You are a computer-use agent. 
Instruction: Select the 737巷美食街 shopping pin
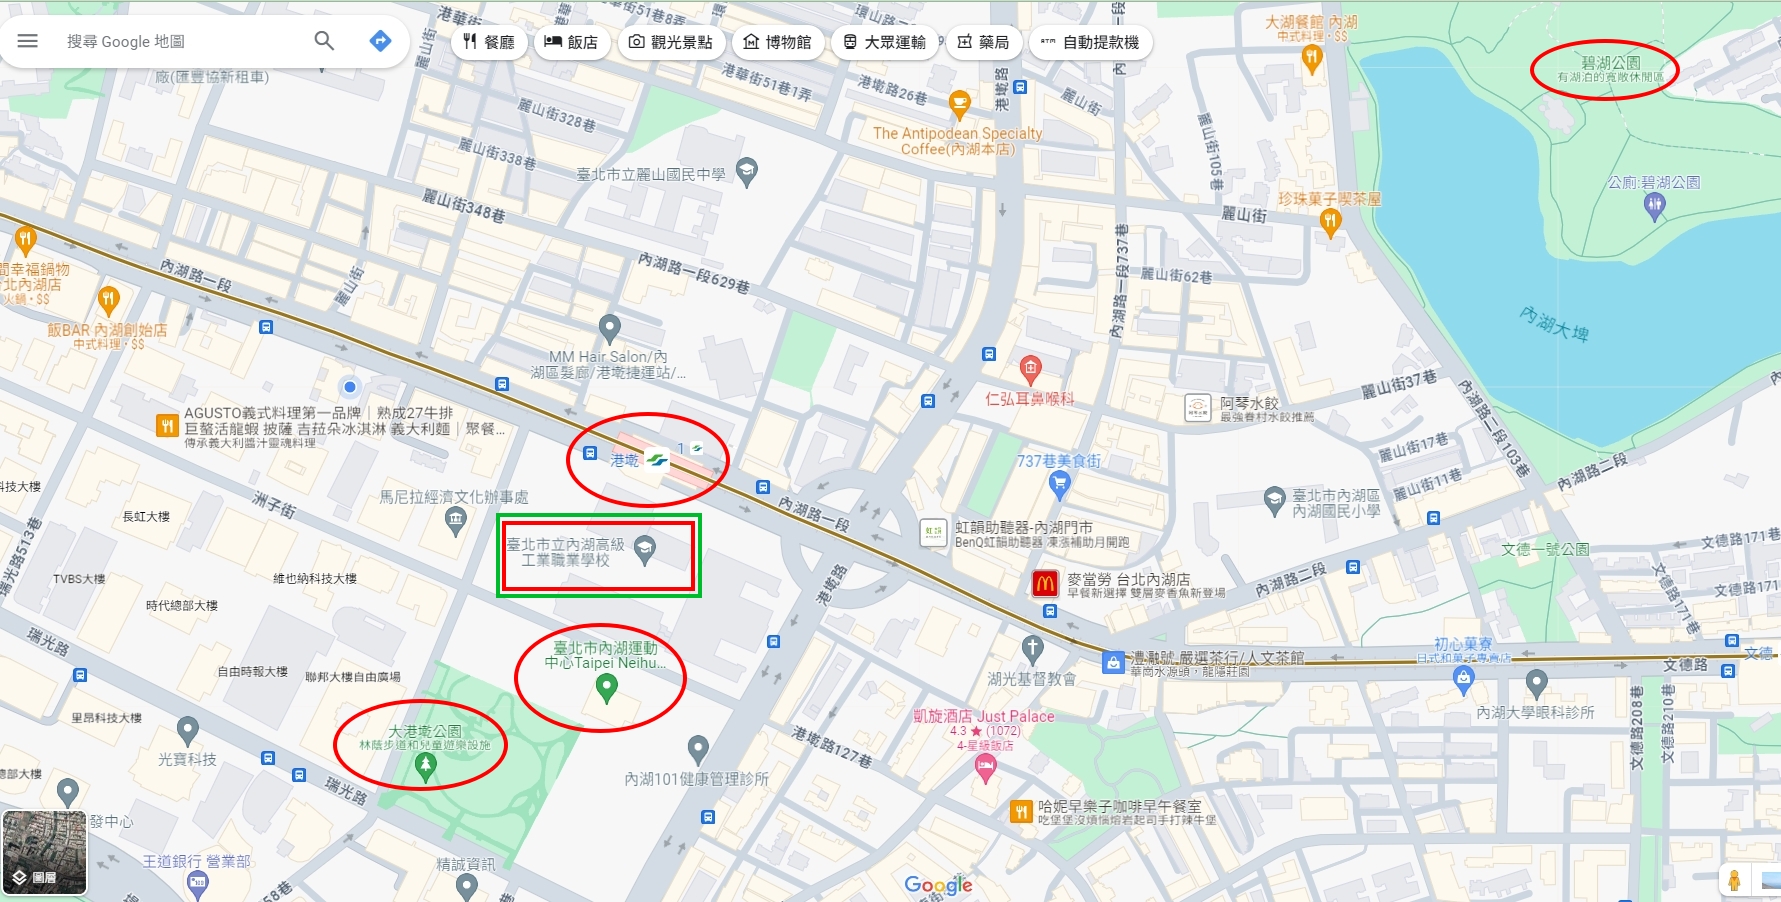click(1060, 486)
